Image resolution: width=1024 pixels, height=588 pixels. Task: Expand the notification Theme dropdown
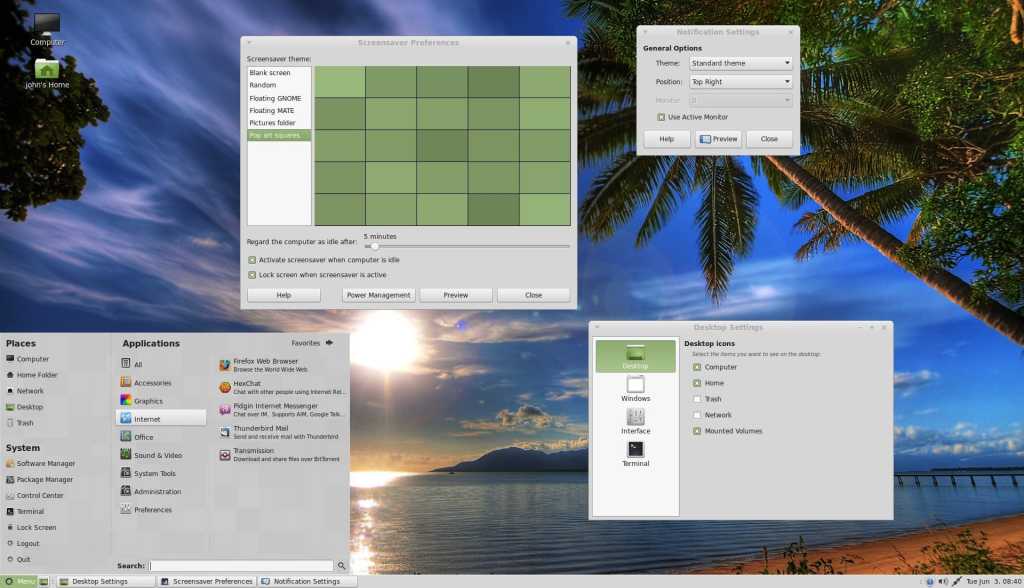740,63
